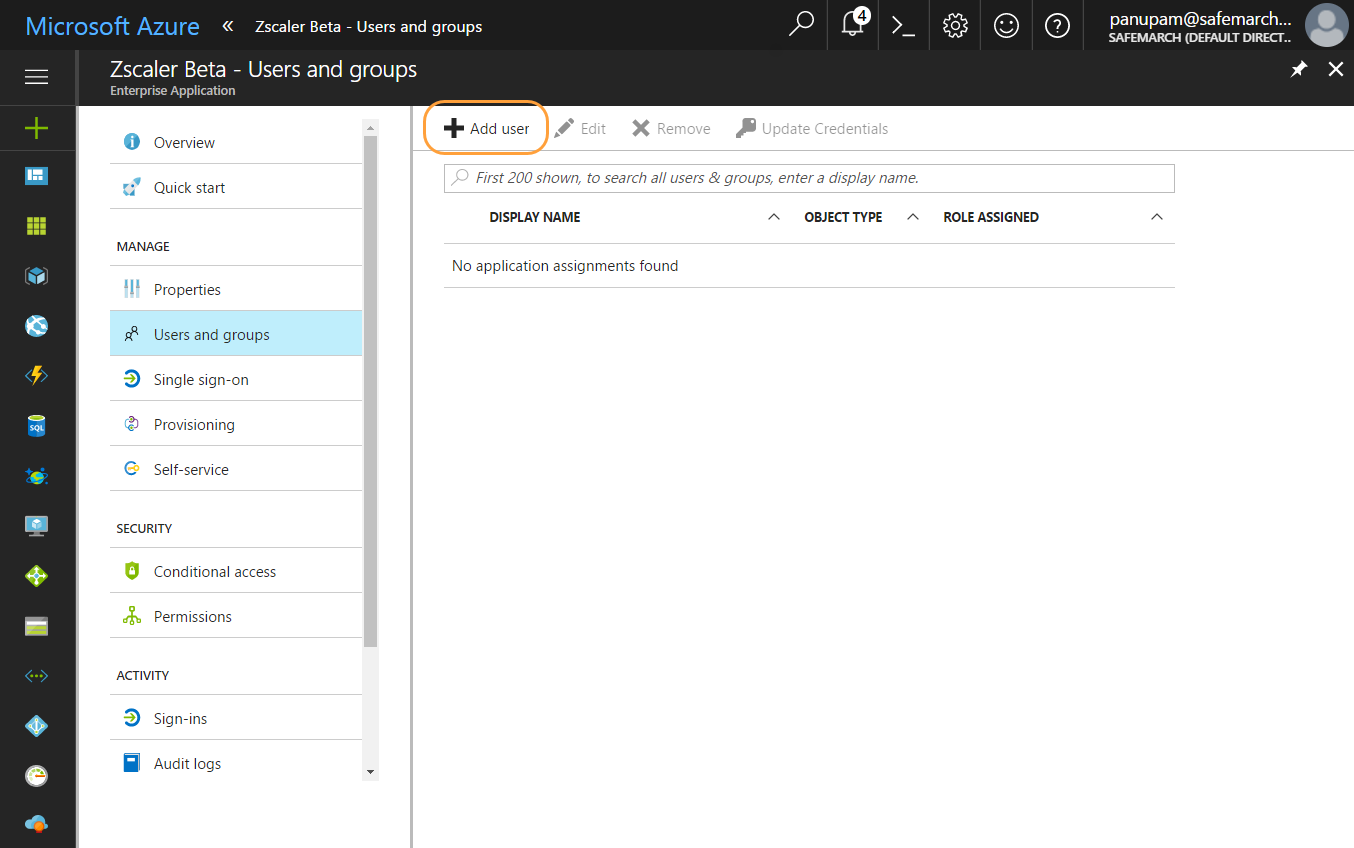1354x848 pixels.
Task: Collapse the breadcrumb with the double chevron
Action: [227, 27]
